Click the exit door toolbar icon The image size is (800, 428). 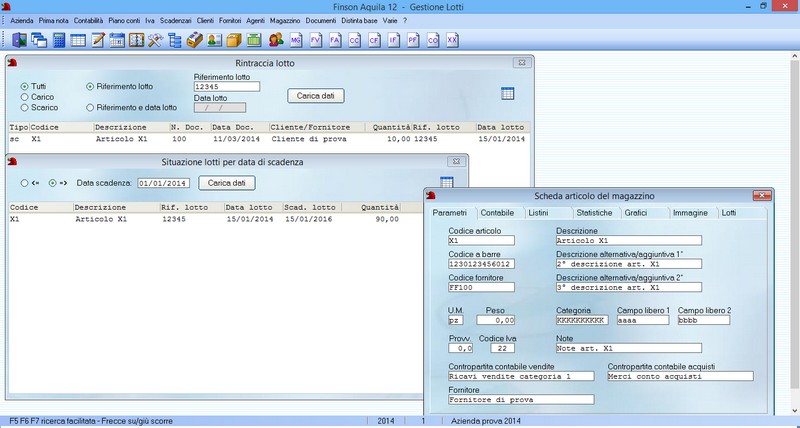pyautogui.click(x=19, y=40)
